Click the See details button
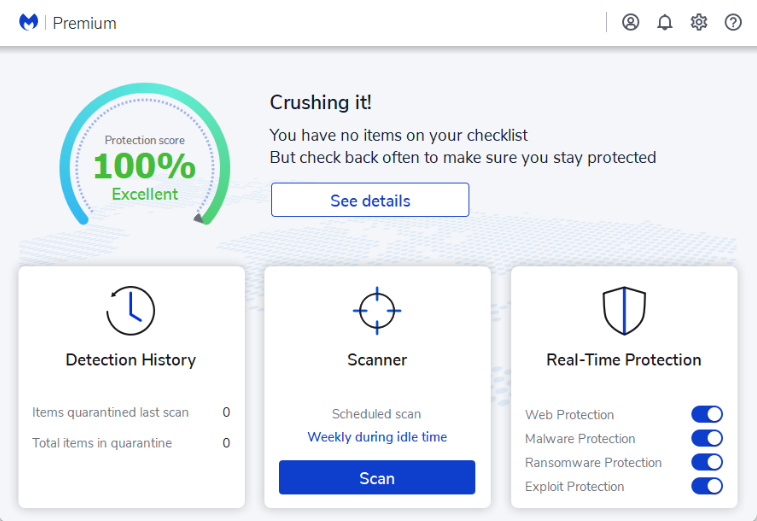Screen dimensions: 757x521 370,200
